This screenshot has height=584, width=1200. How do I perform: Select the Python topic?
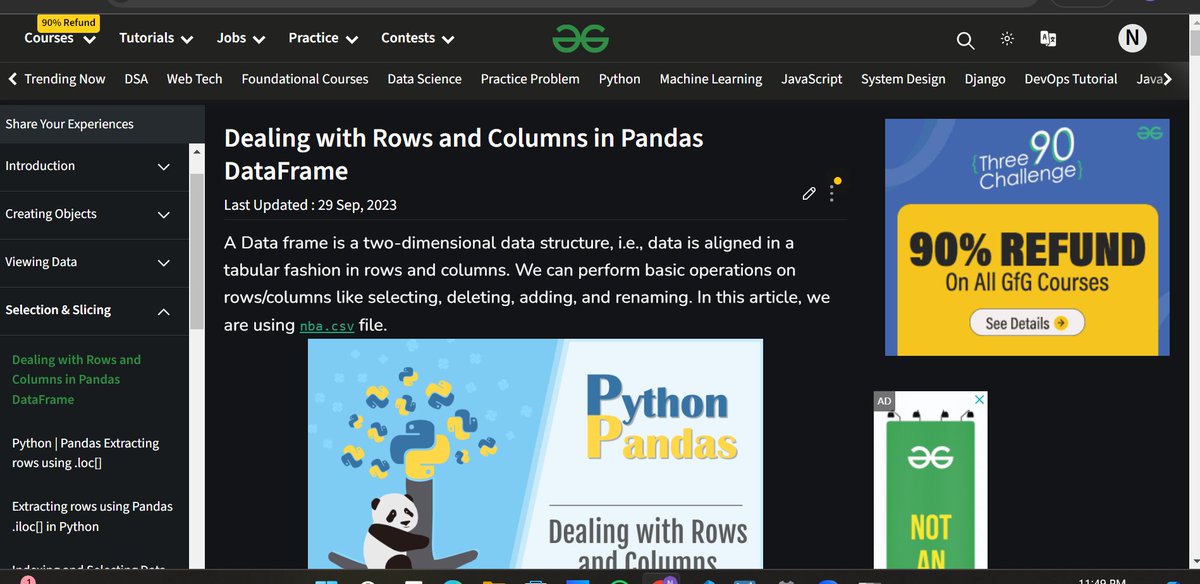tap(620, 79)
